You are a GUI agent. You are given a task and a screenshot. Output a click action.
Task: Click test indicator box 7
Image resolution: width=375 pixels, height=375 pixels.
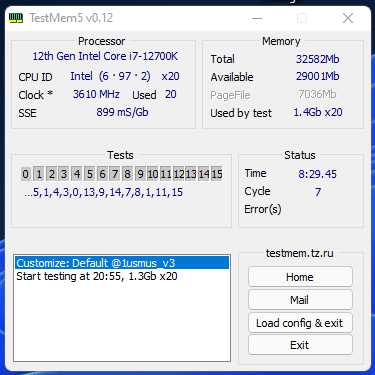click(115, 174)
